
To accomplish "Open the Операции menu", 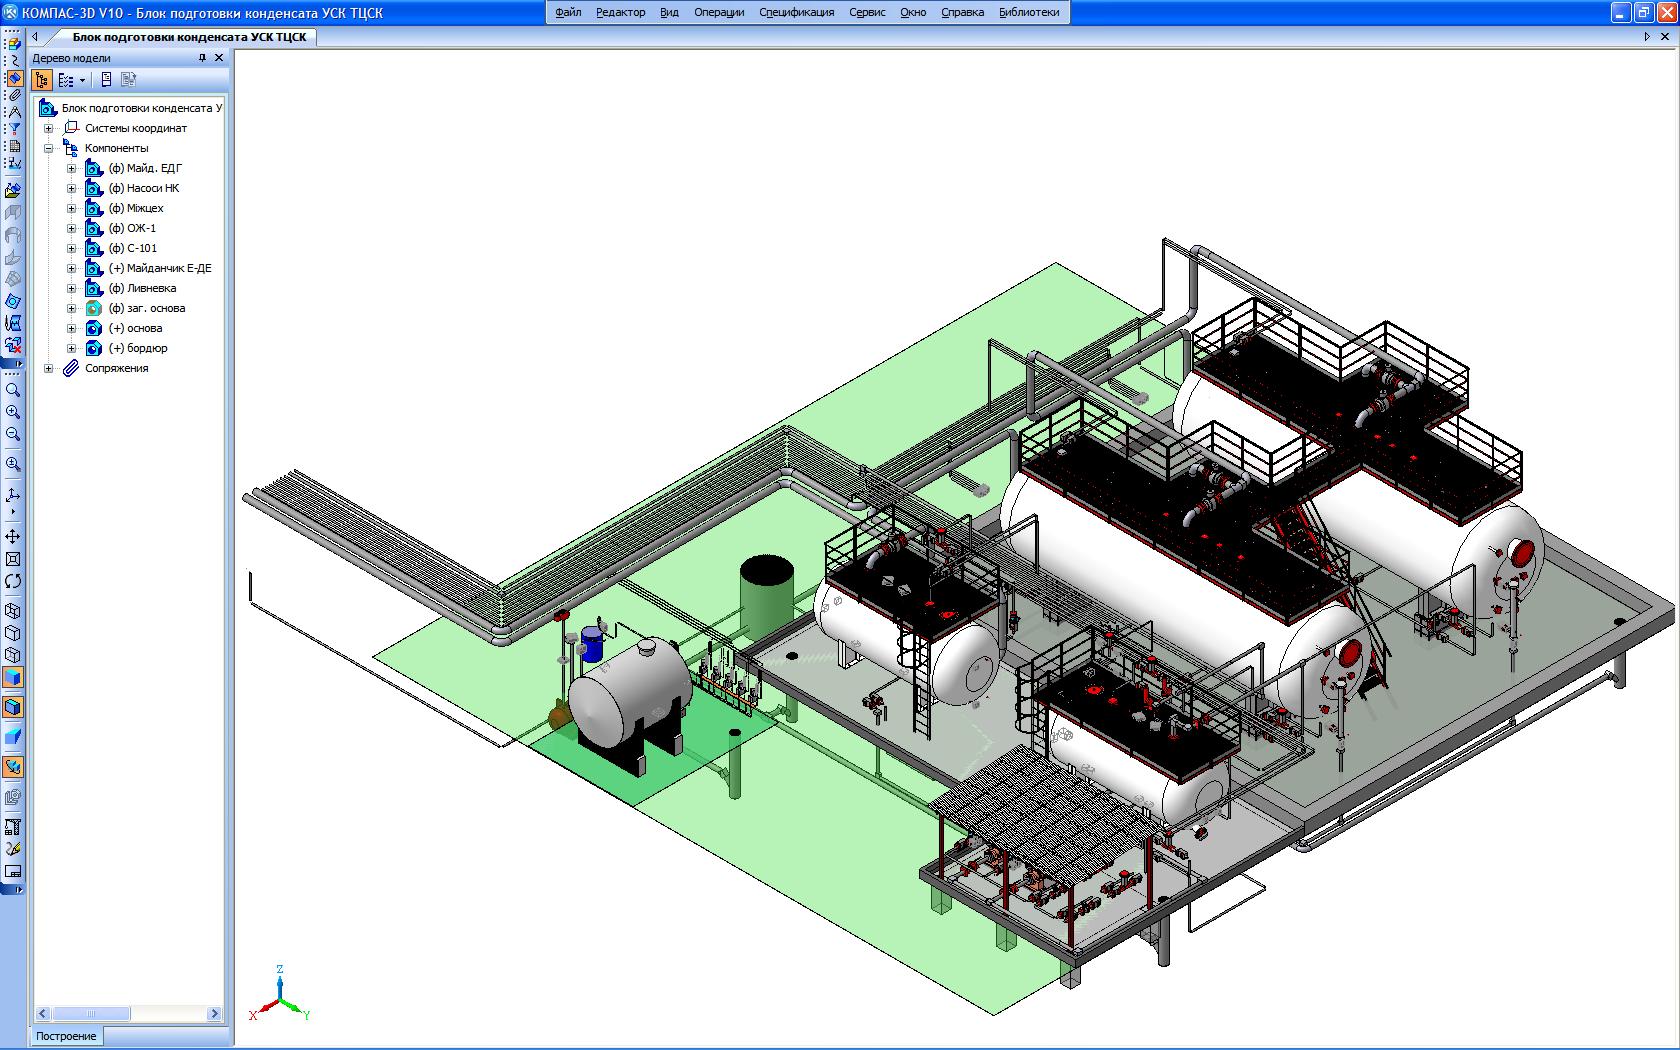I will [719, 12].
